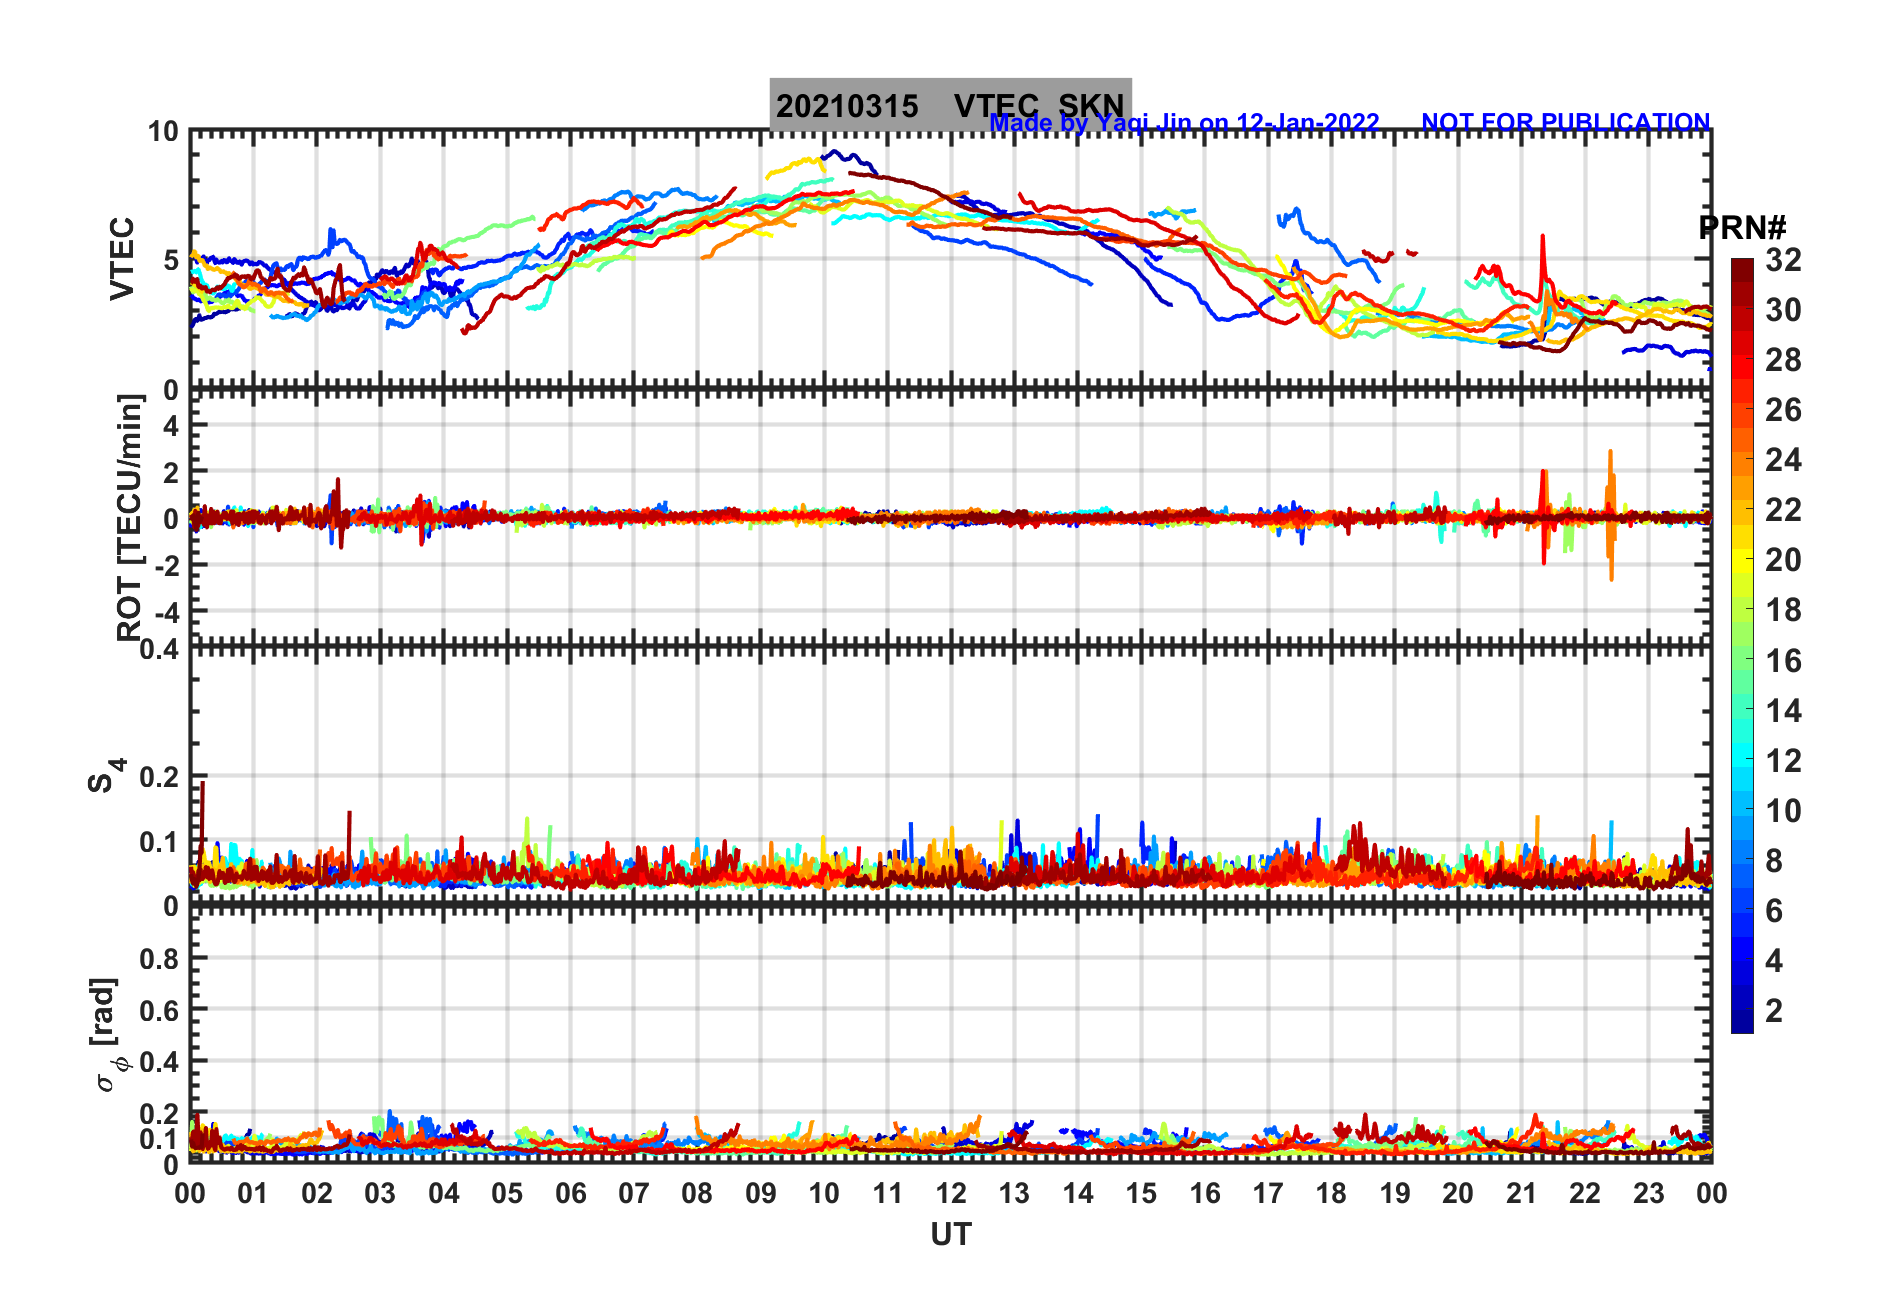Click x-axis tick label 13
This screenshot has height=1292, width=1902.
tap(1014, 1193)
